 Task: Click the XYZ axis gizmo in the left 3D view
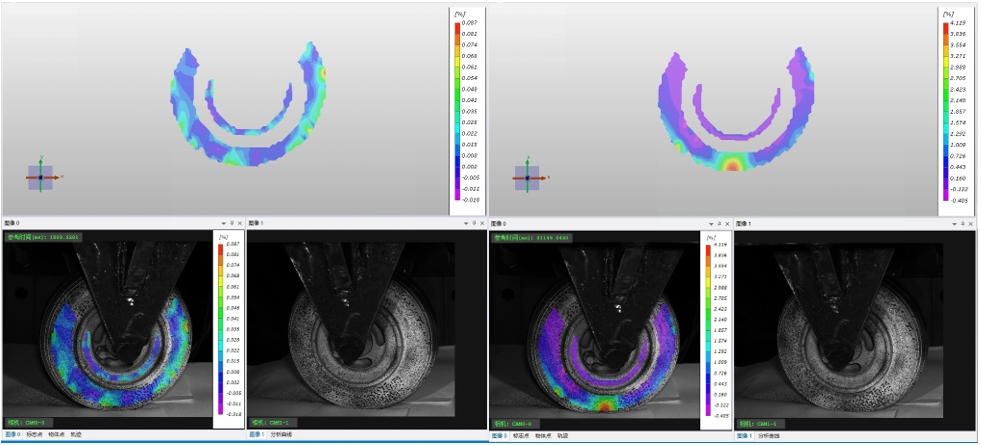40,177
